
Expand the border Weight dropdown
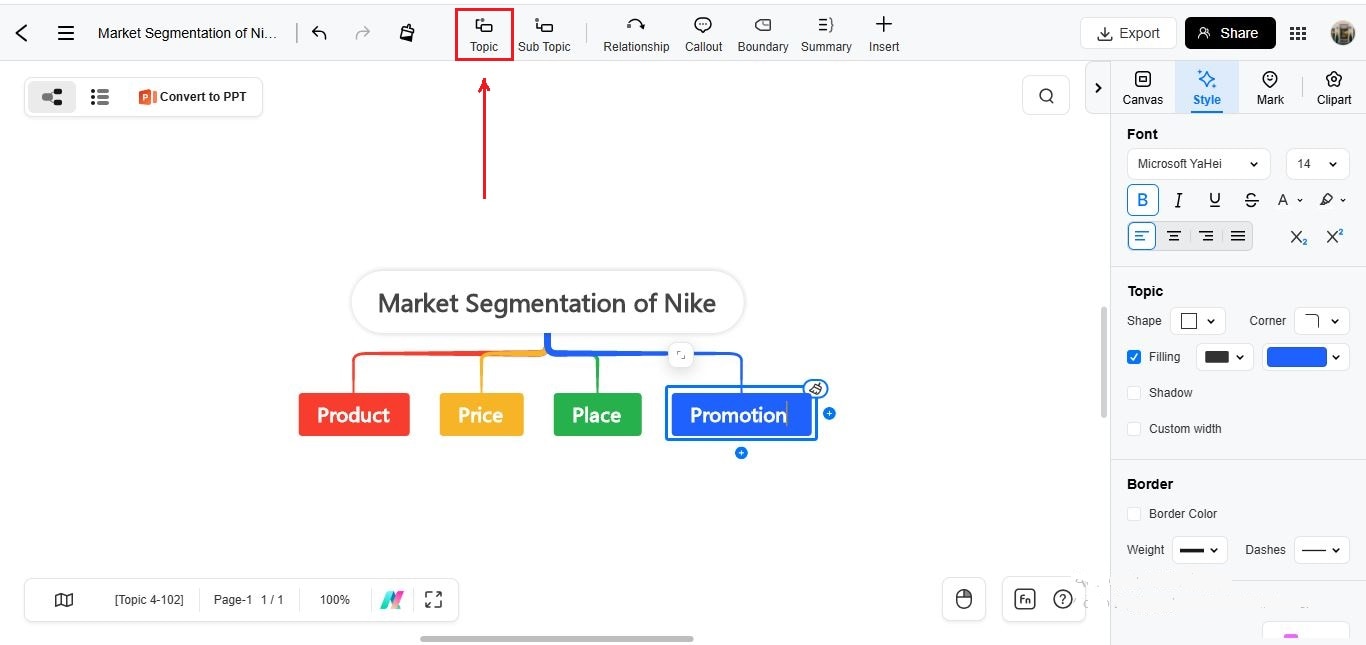click(1199, 550)
